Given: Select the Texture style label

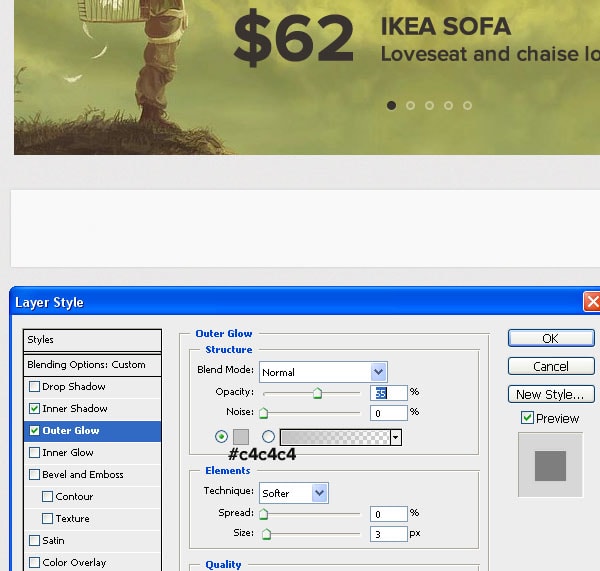Looking at the screenshot, I should (73, 519).
